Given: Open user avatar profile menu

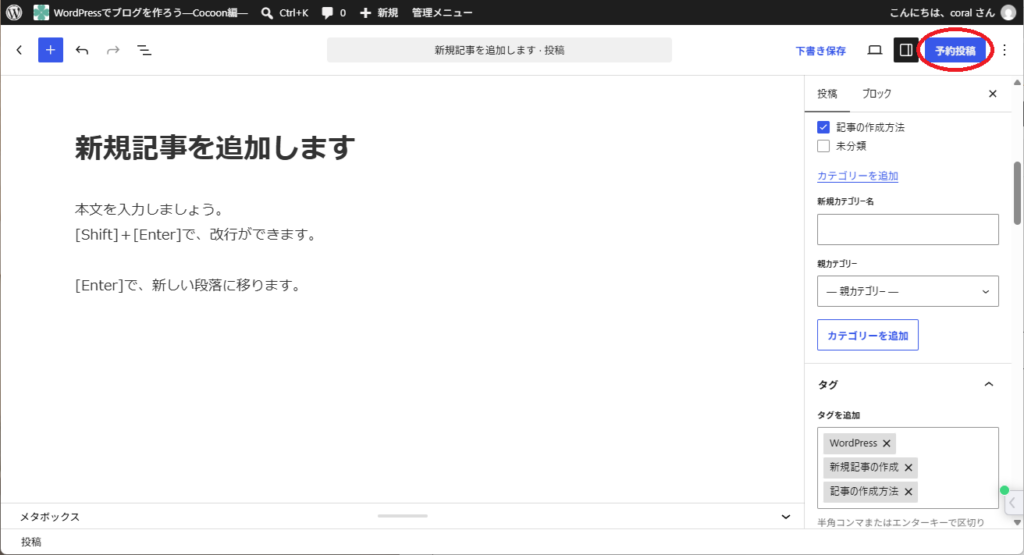Looking at the screenshot, I should [1008, 12].
